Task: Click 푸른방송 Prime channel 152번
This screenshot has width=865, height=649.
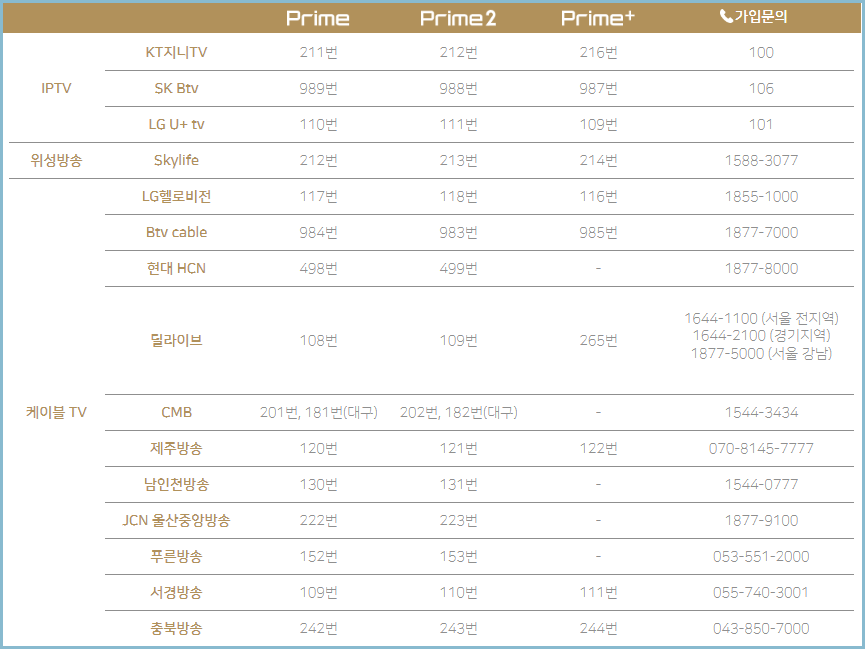Action: tap(319, 556)
